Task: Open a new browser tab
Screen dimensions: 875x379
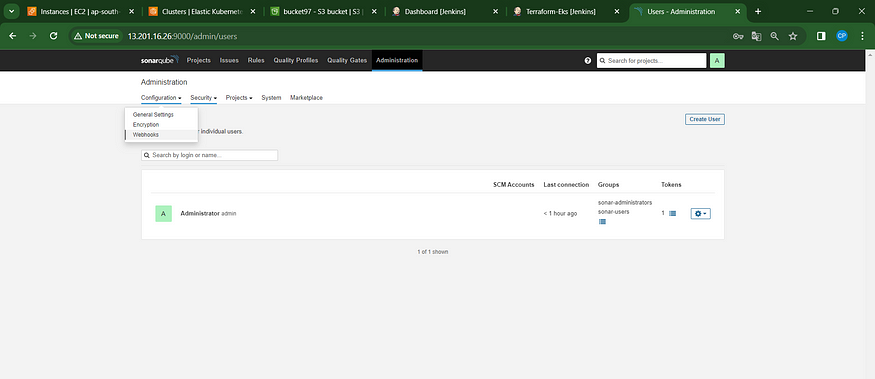Action: pos(758,12)
